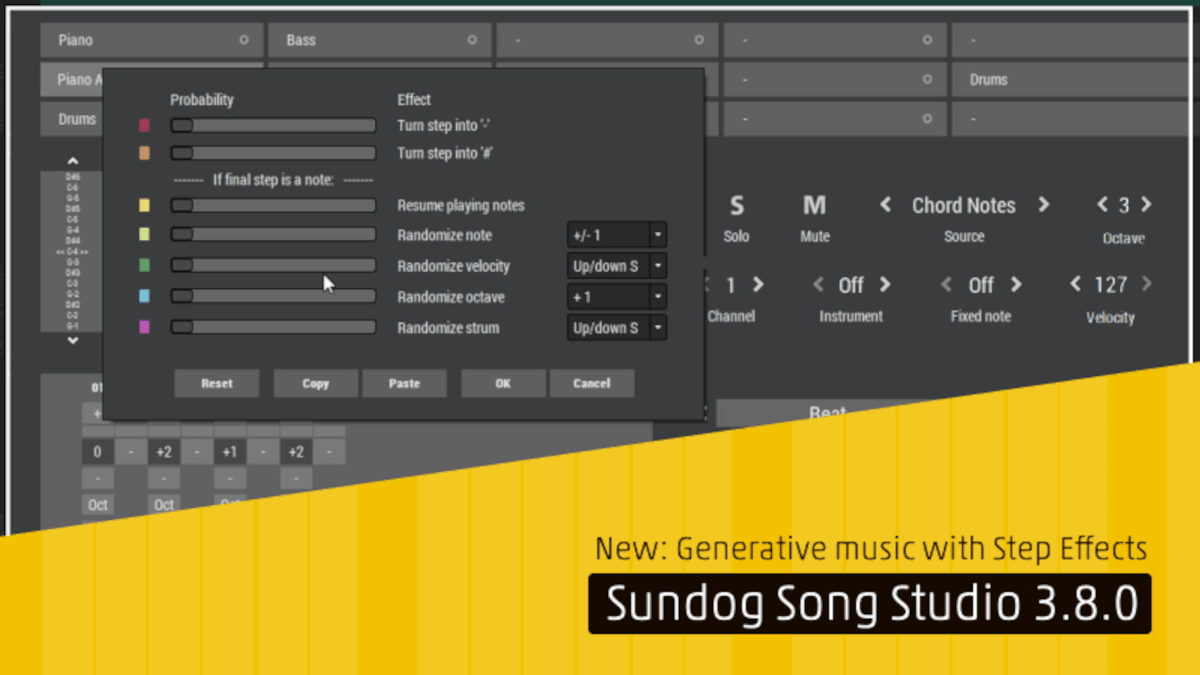
Task: Click the down chevron below the note list
Action: coord(72,341)
